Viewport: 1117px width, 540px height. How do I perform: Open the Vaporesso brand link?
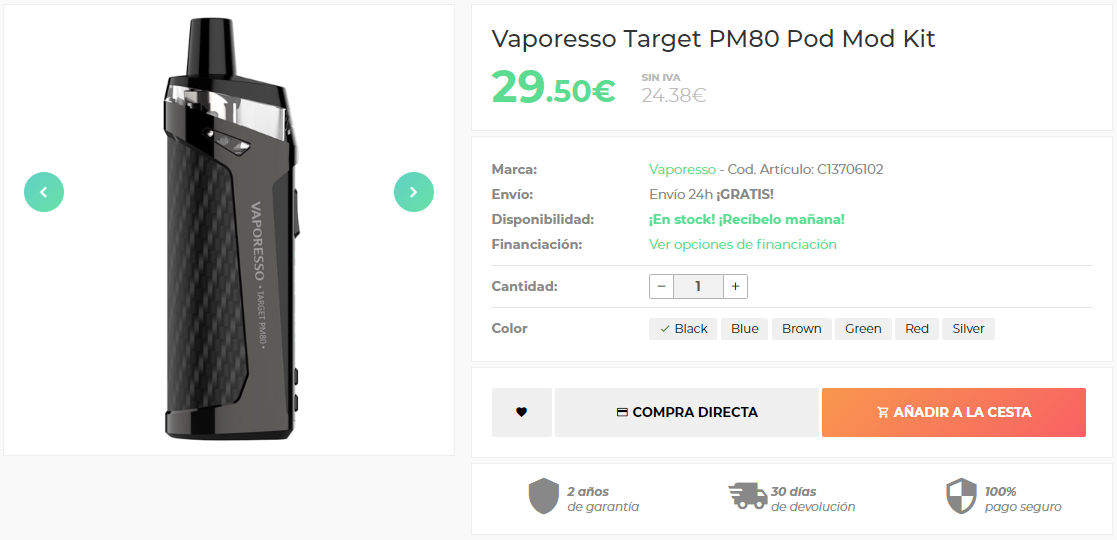tap(682, 170)
